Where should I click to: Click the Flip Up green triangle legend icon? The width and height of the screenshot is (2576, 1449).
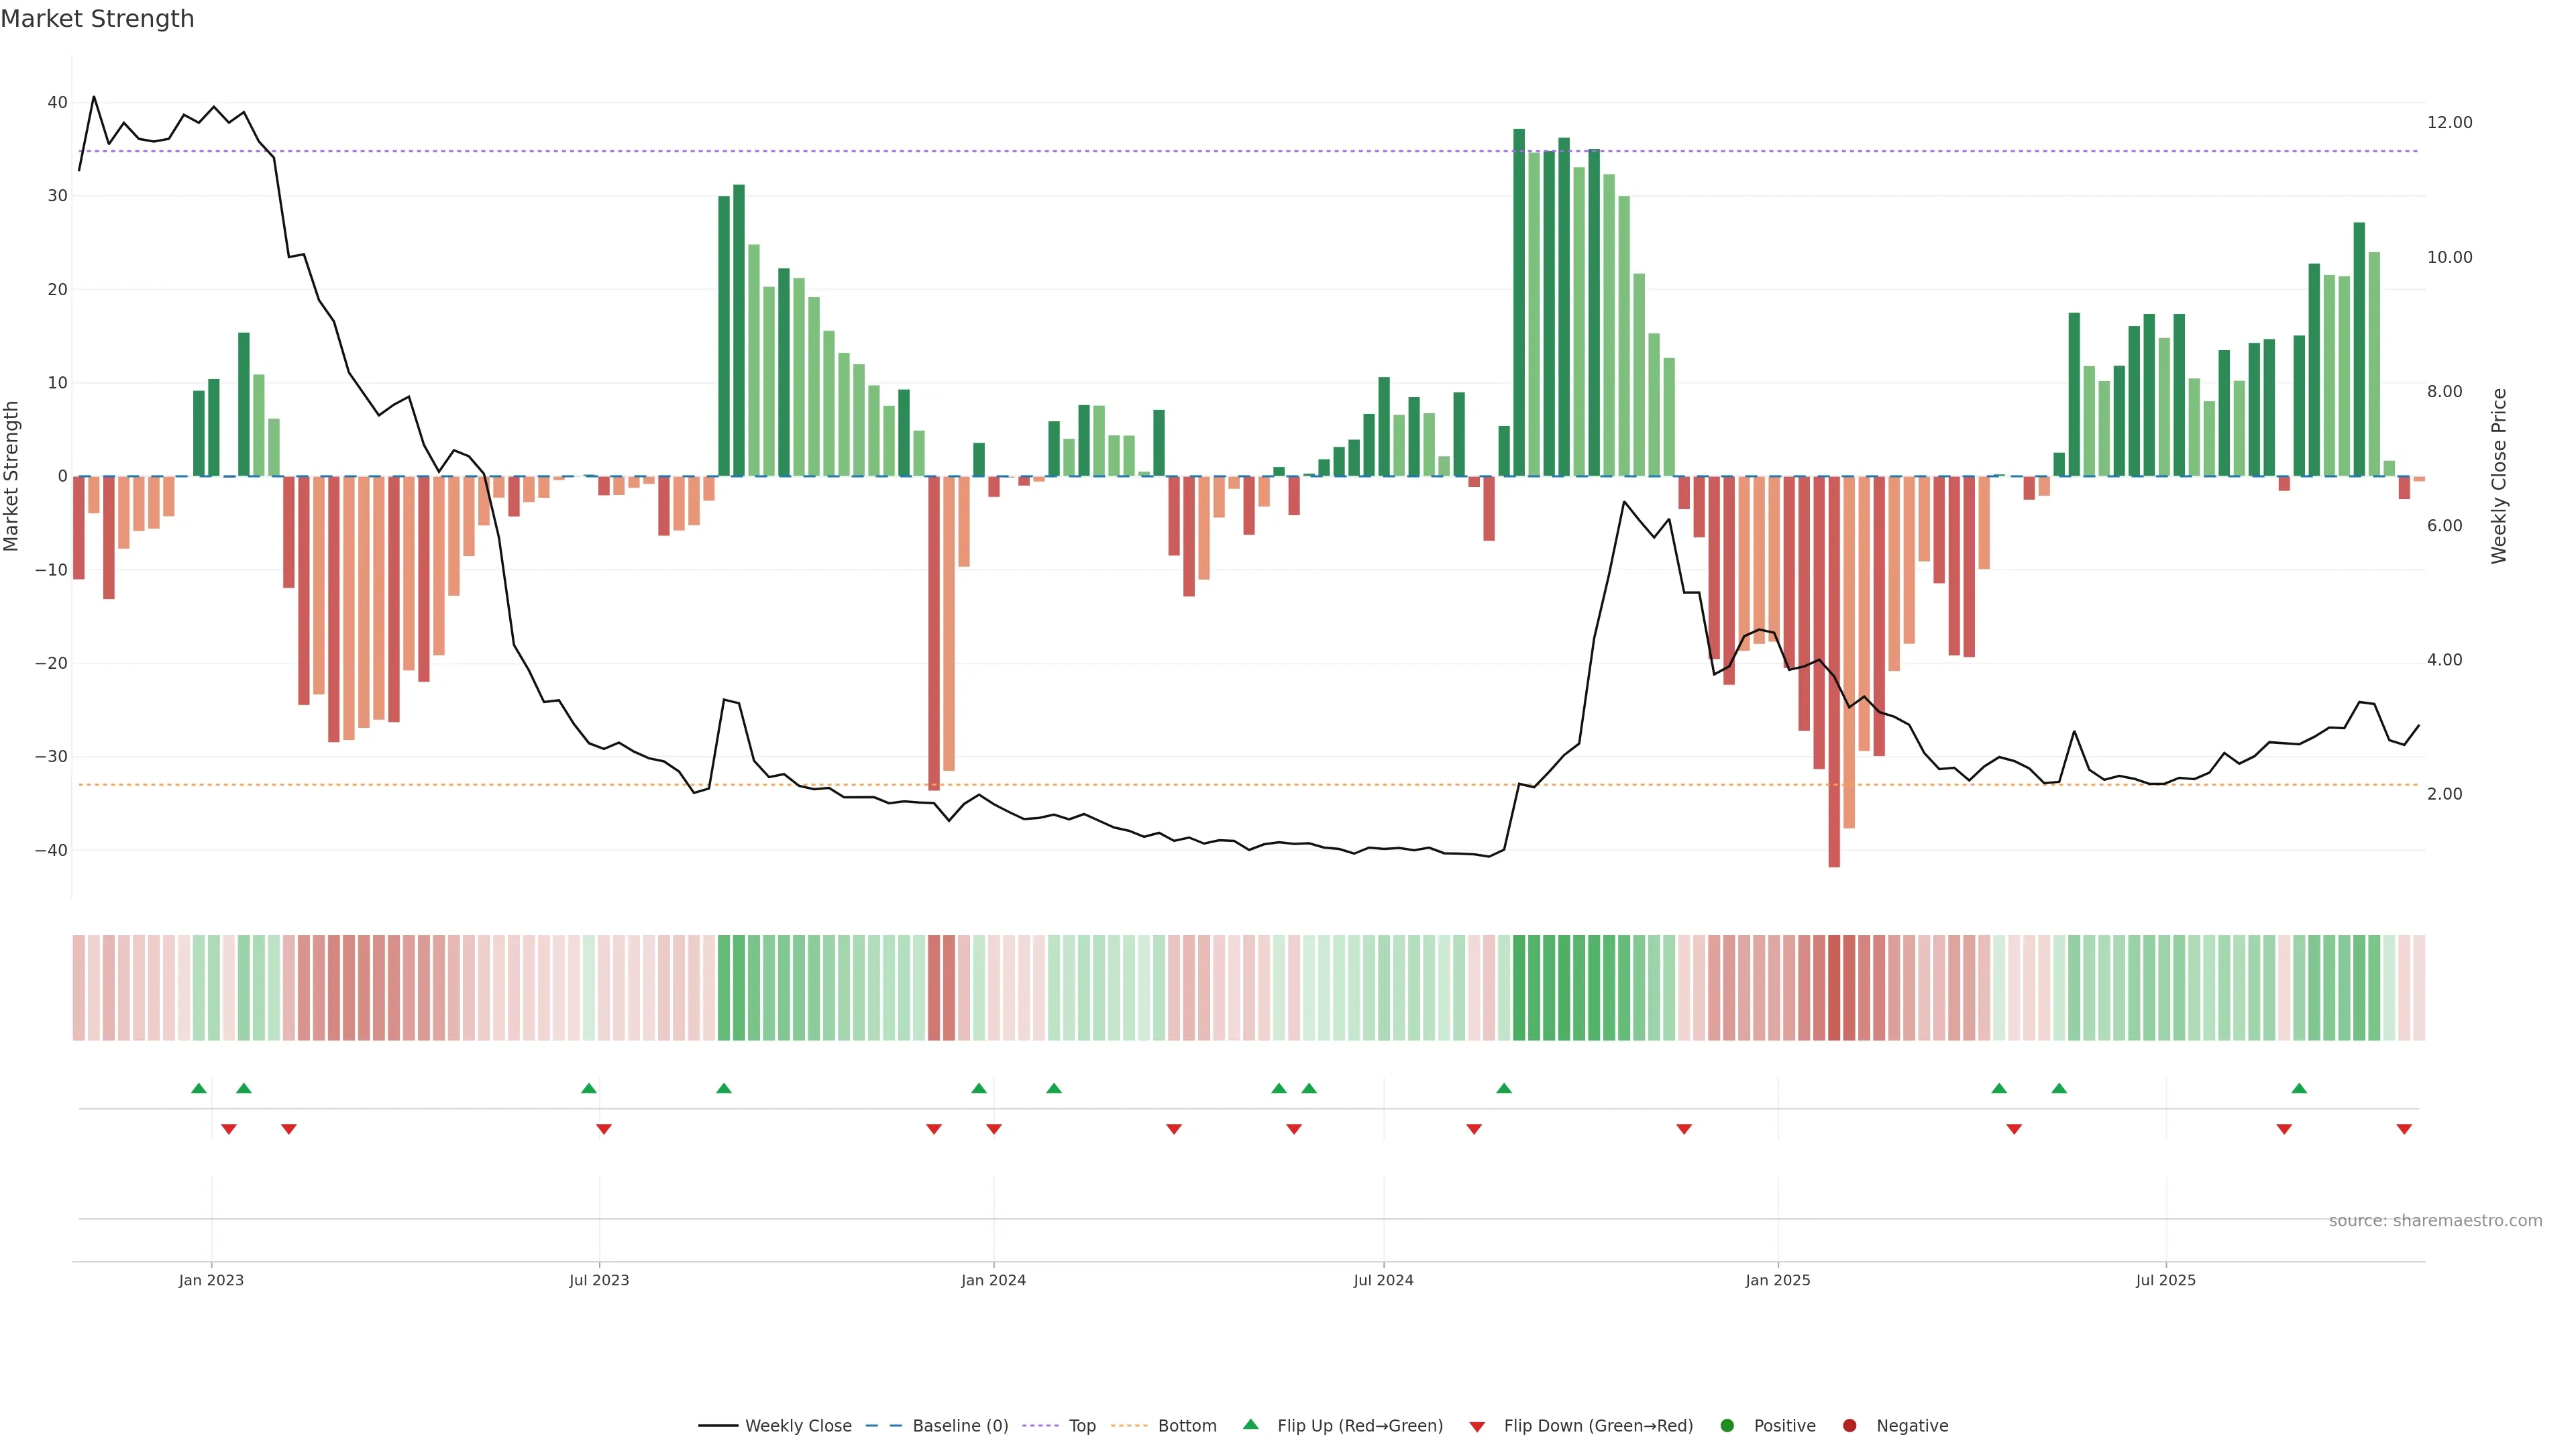coord(1250,1424)
